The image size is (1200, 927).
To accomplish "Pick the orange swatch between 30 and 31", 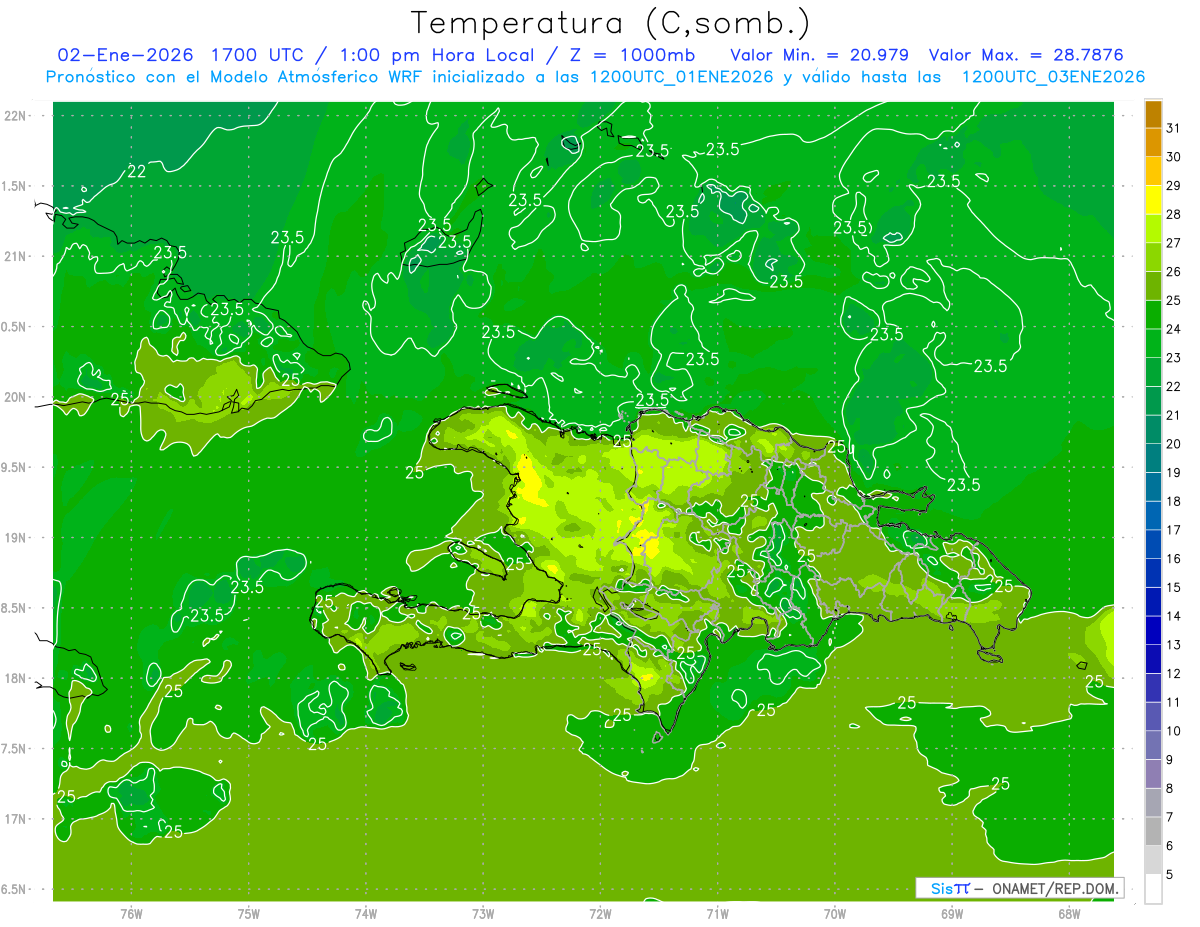I will 1153,142.
